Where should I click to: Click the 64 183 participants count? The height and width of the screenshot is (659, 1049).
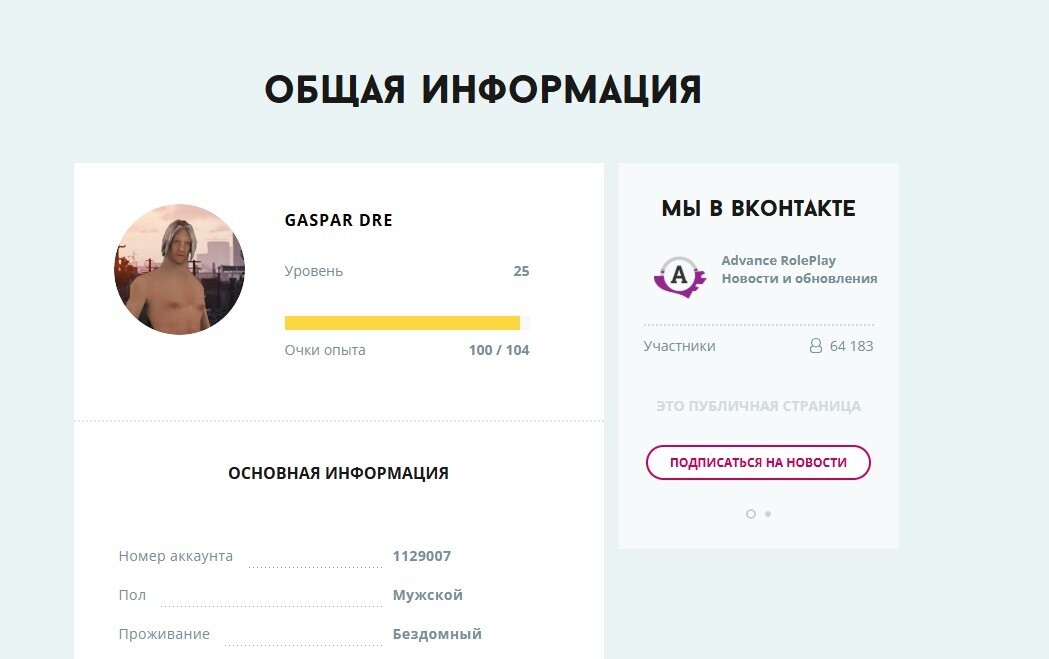851,346
